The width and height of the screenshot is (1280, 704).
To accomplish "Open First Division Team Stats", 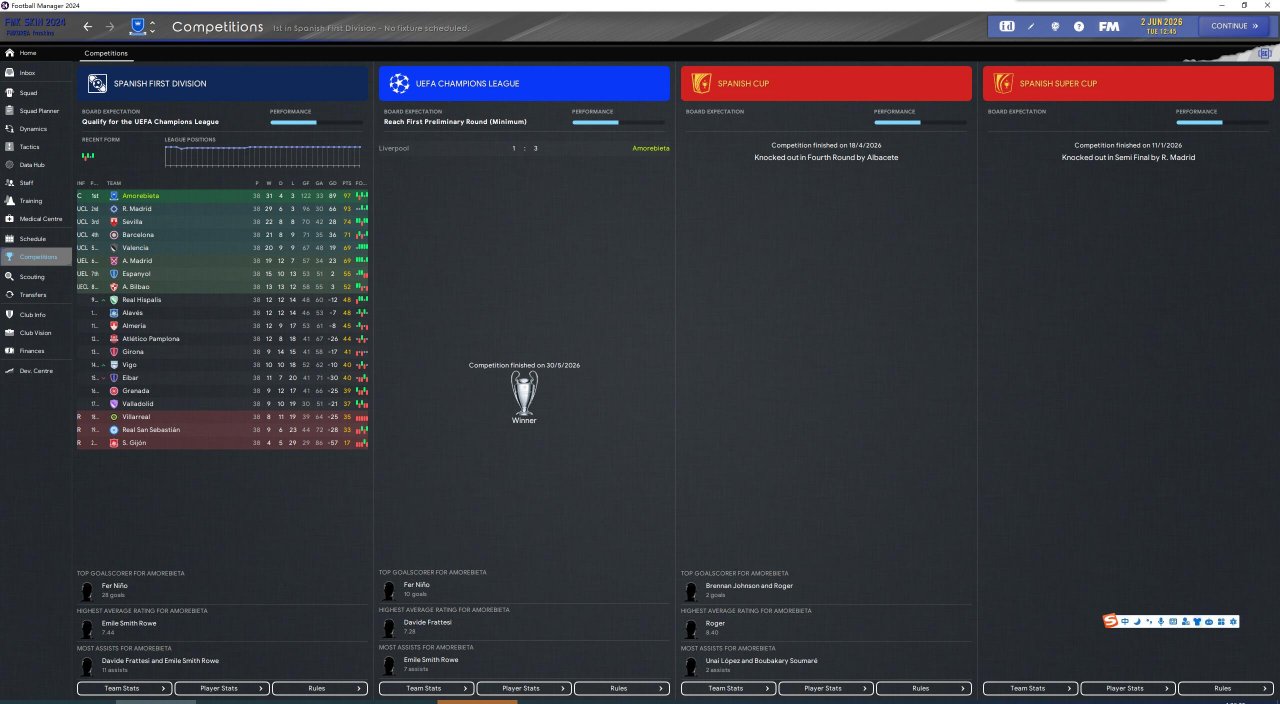I will point(125,688).
